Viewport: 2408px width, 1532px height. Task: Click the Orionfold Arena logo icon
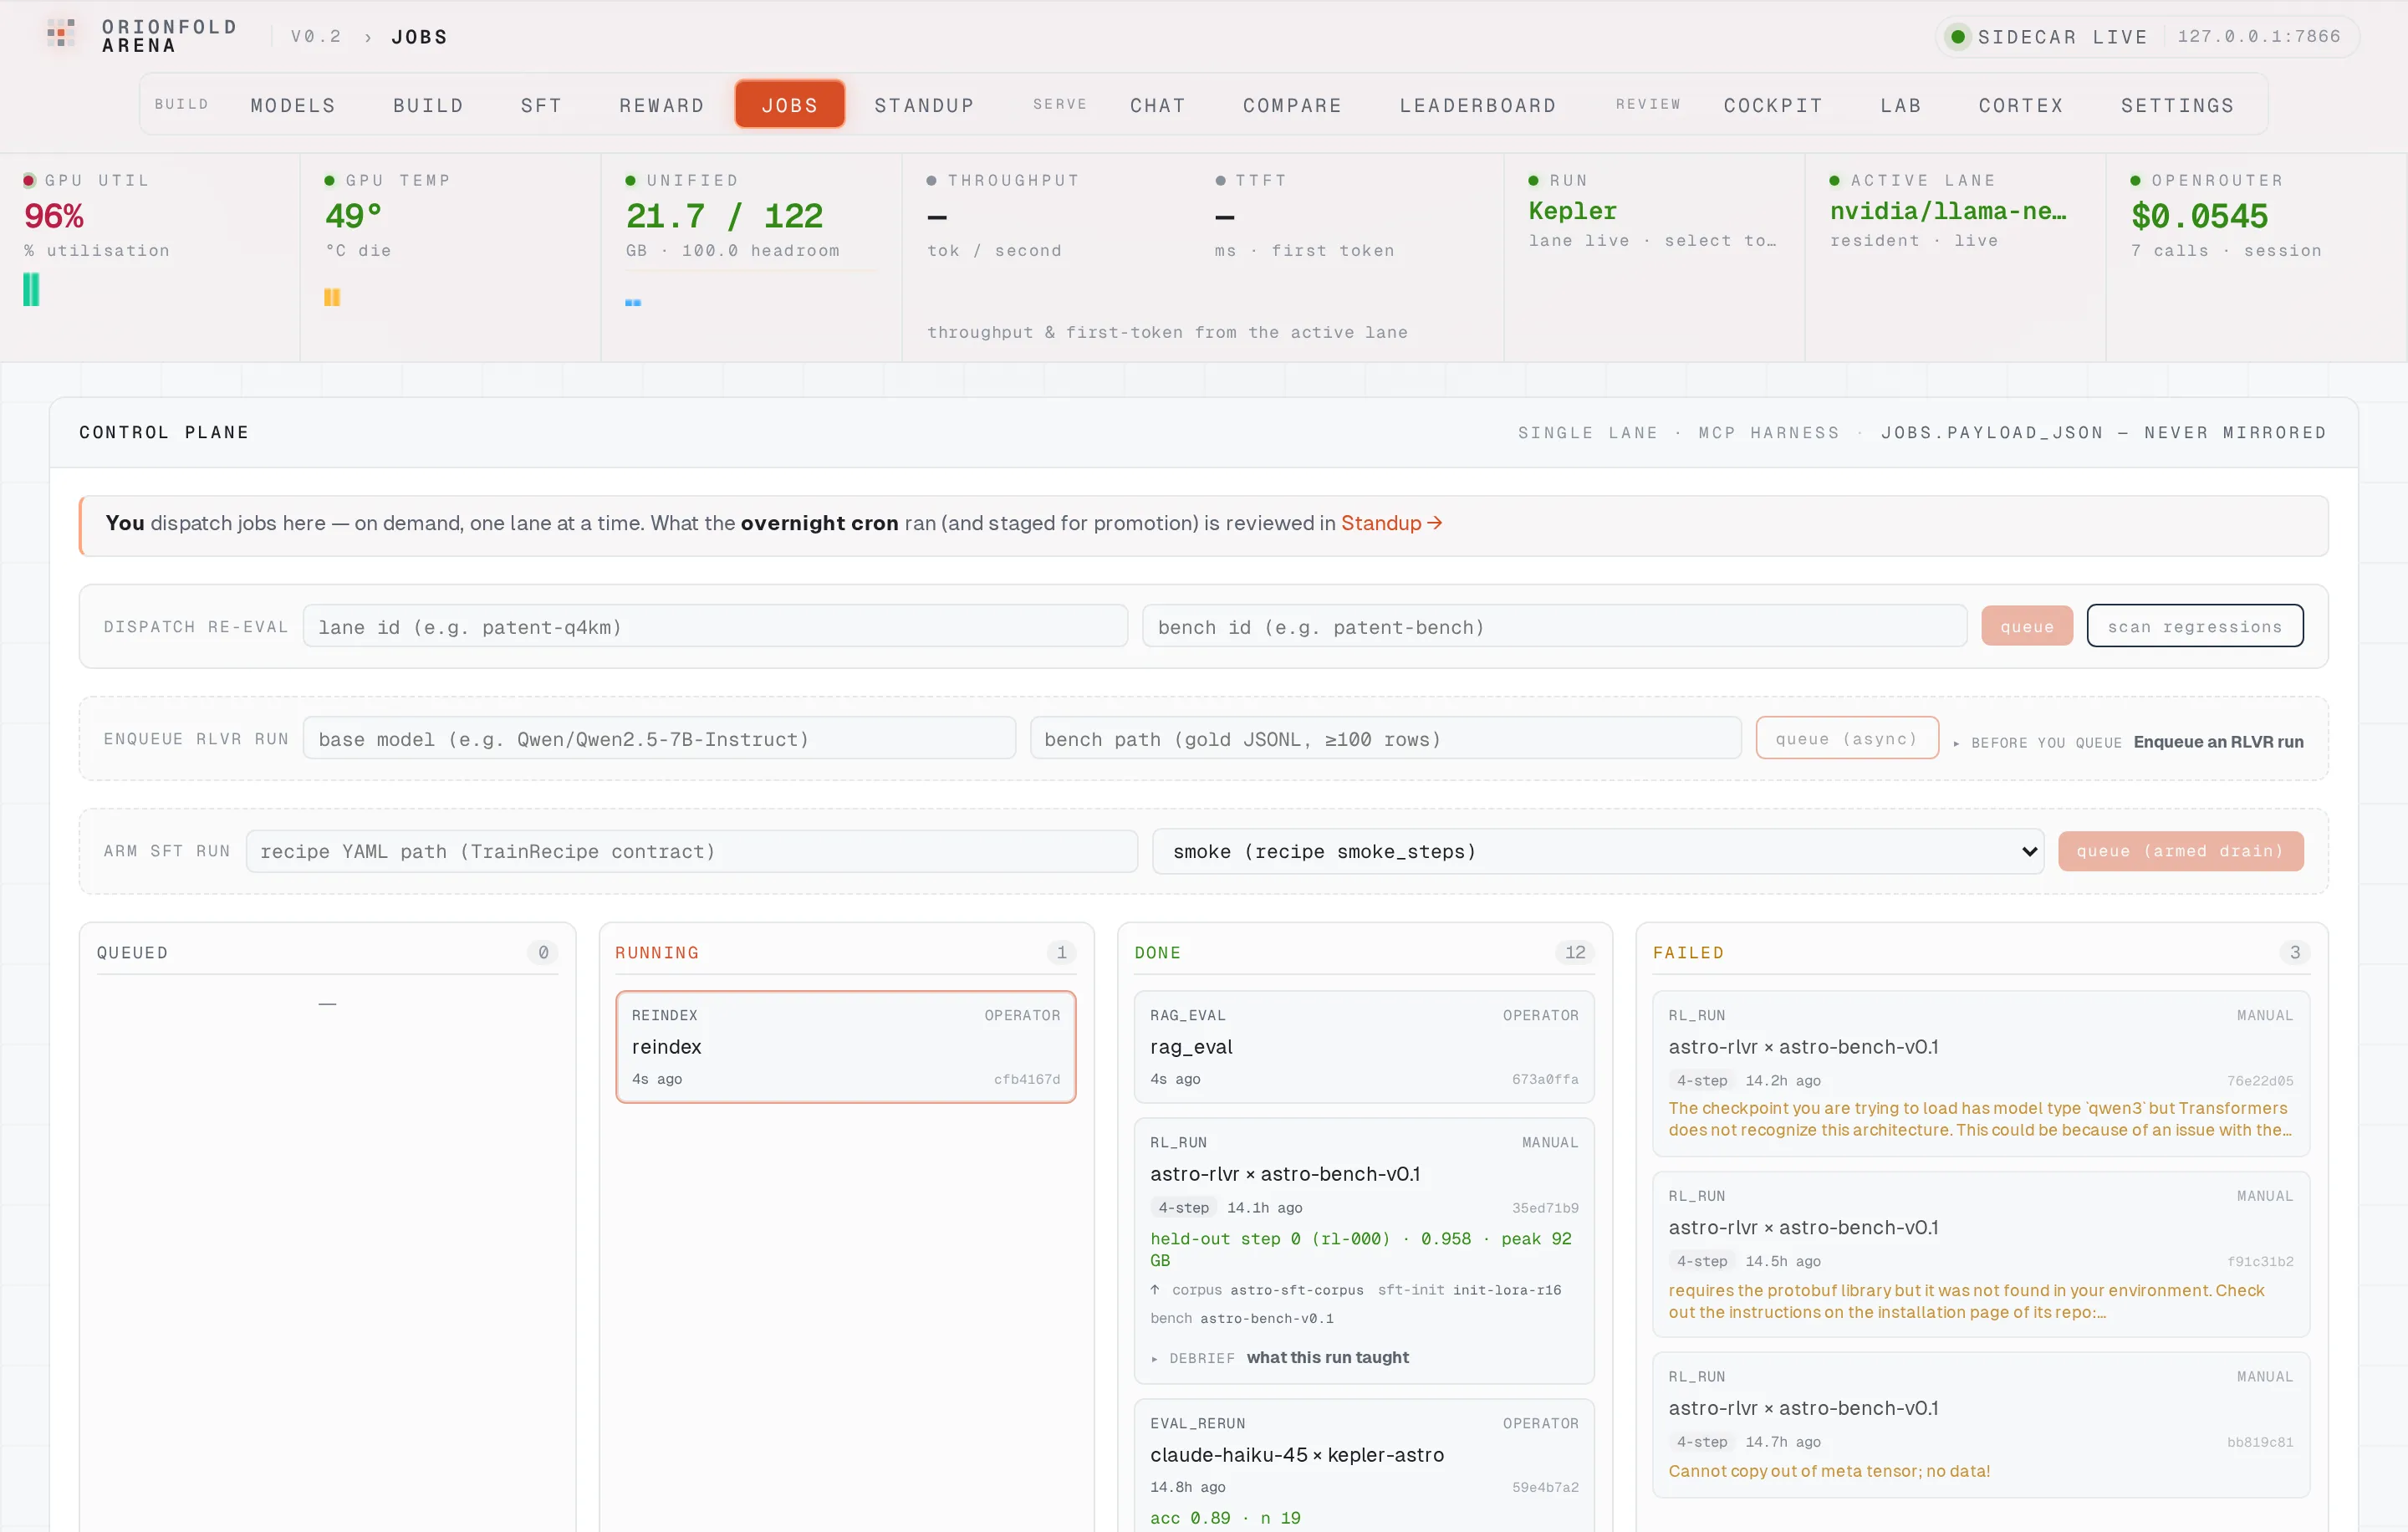point(61,33)
